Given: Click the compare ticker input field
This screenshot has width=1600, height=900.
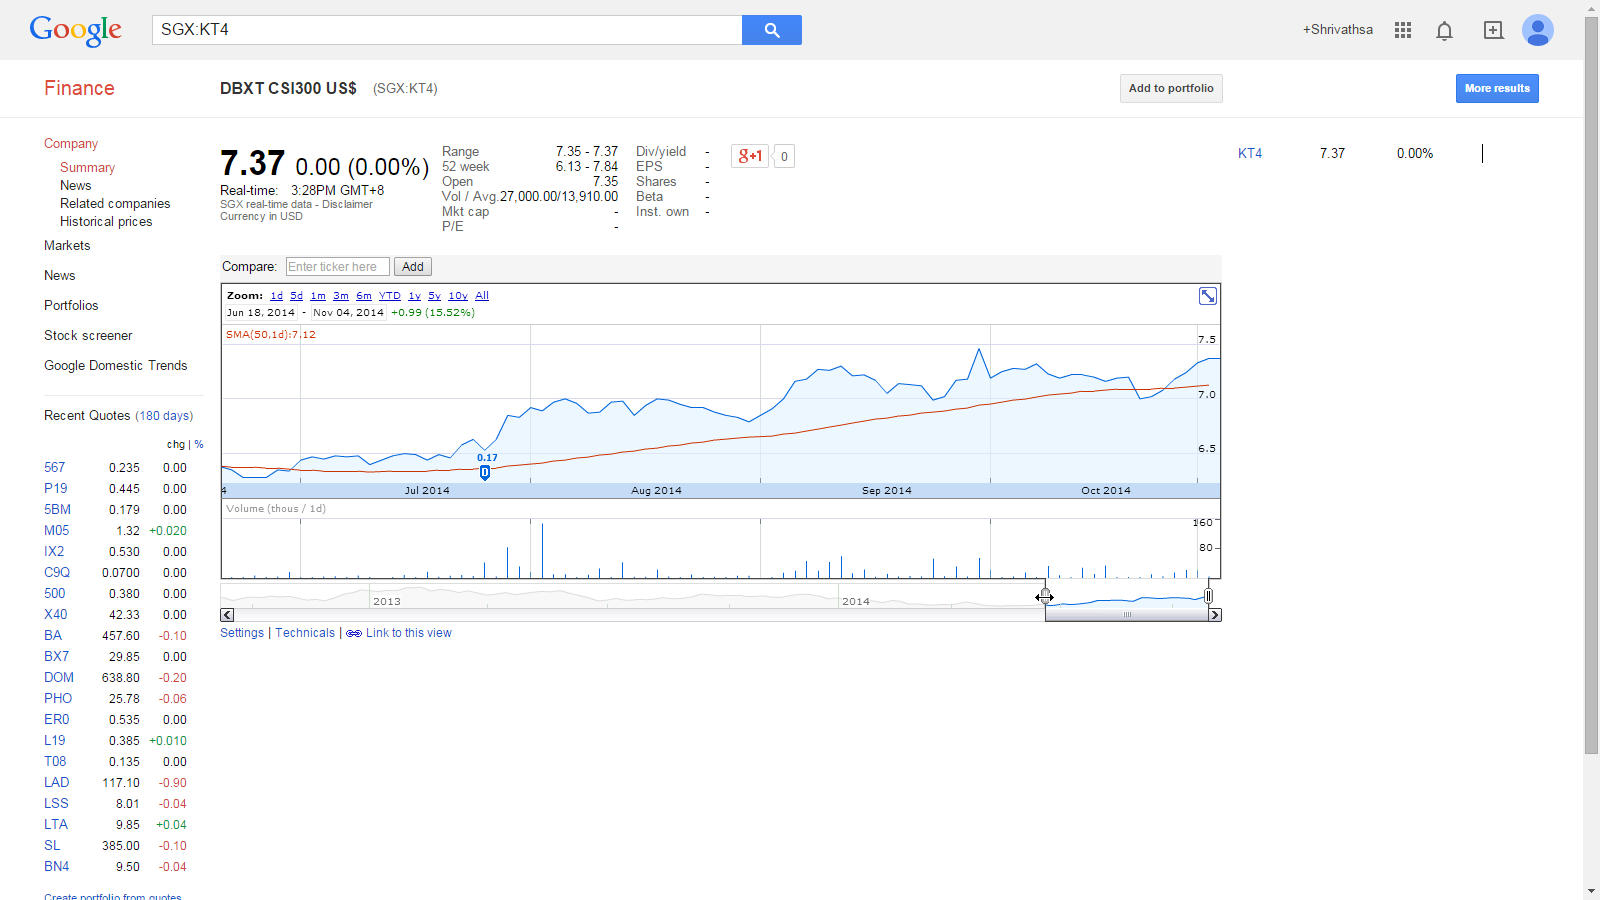Looking at the screenshot, I should 337,267.
